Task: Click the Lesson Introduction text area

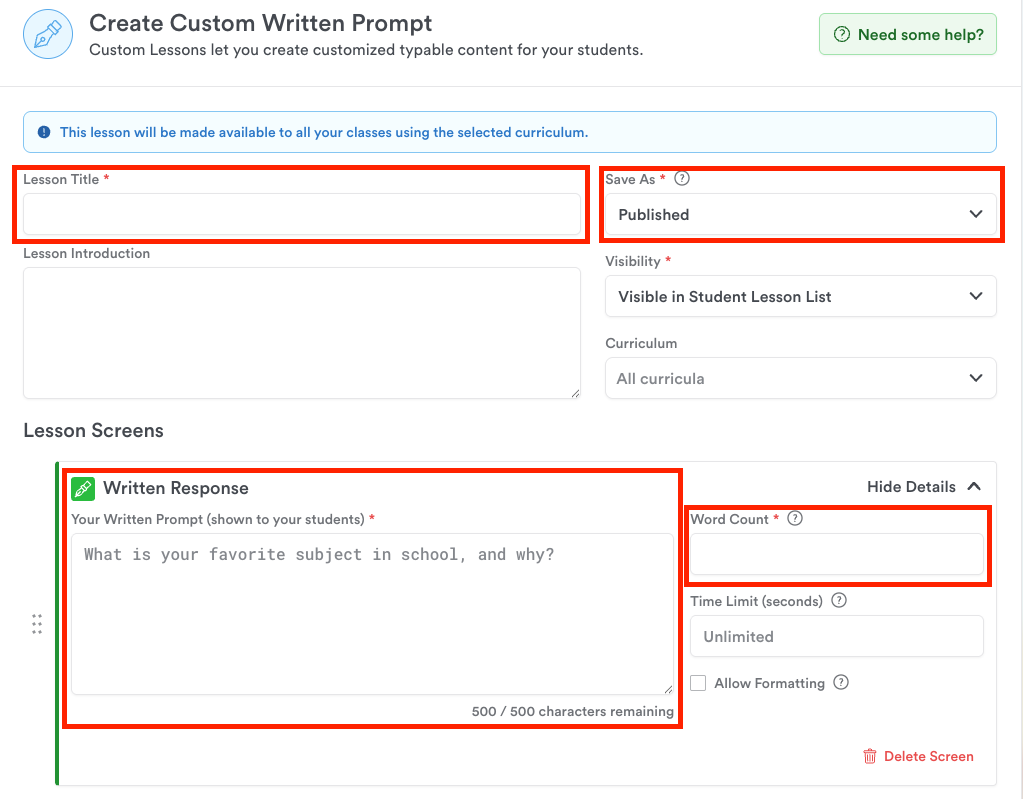Action: pos(301,332)
